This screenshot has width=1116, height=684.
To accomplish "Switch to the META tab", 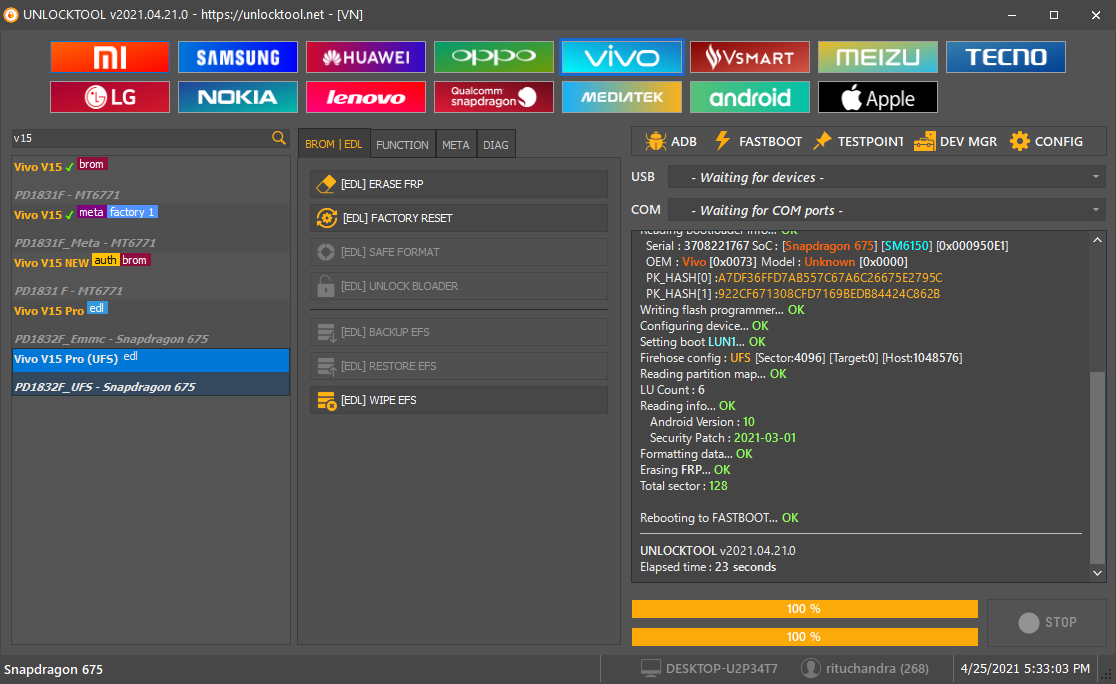I will pyautogui.click(x=456, y=144).
